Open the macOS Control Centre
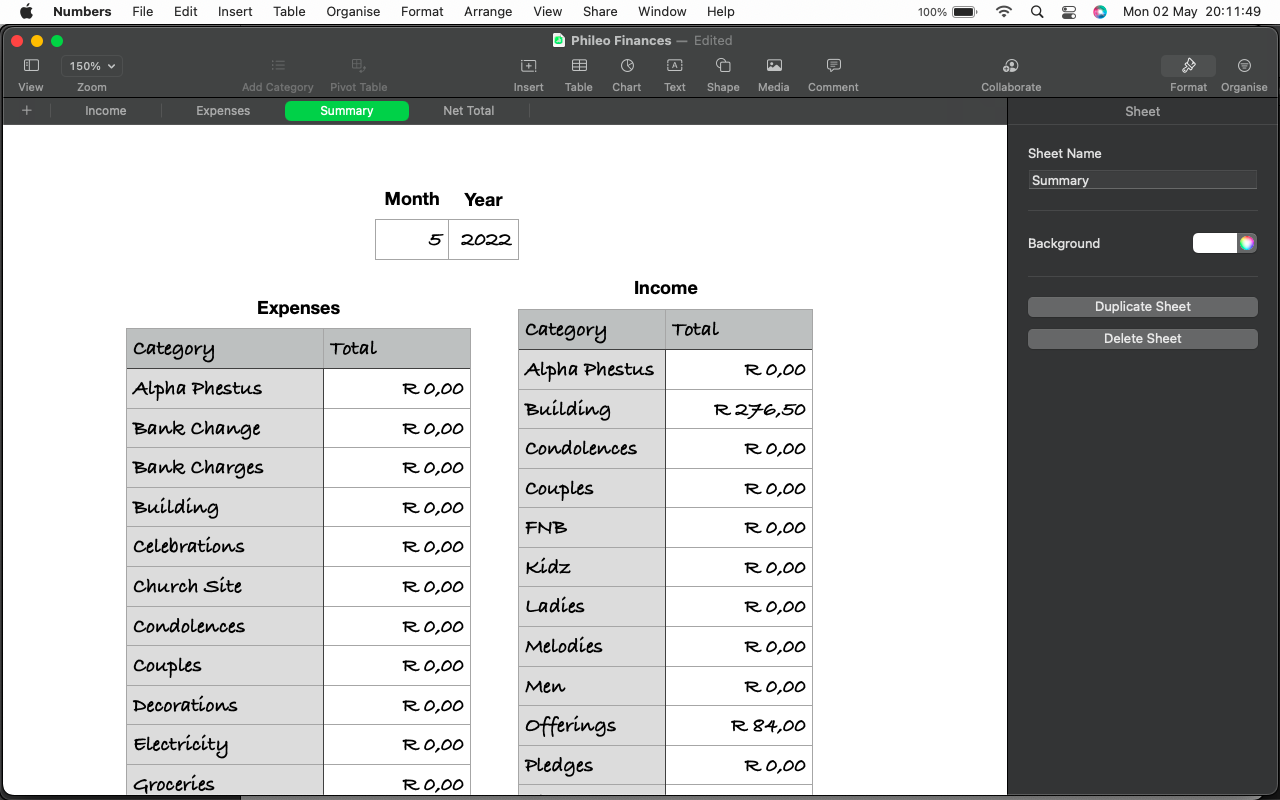 1069,12
